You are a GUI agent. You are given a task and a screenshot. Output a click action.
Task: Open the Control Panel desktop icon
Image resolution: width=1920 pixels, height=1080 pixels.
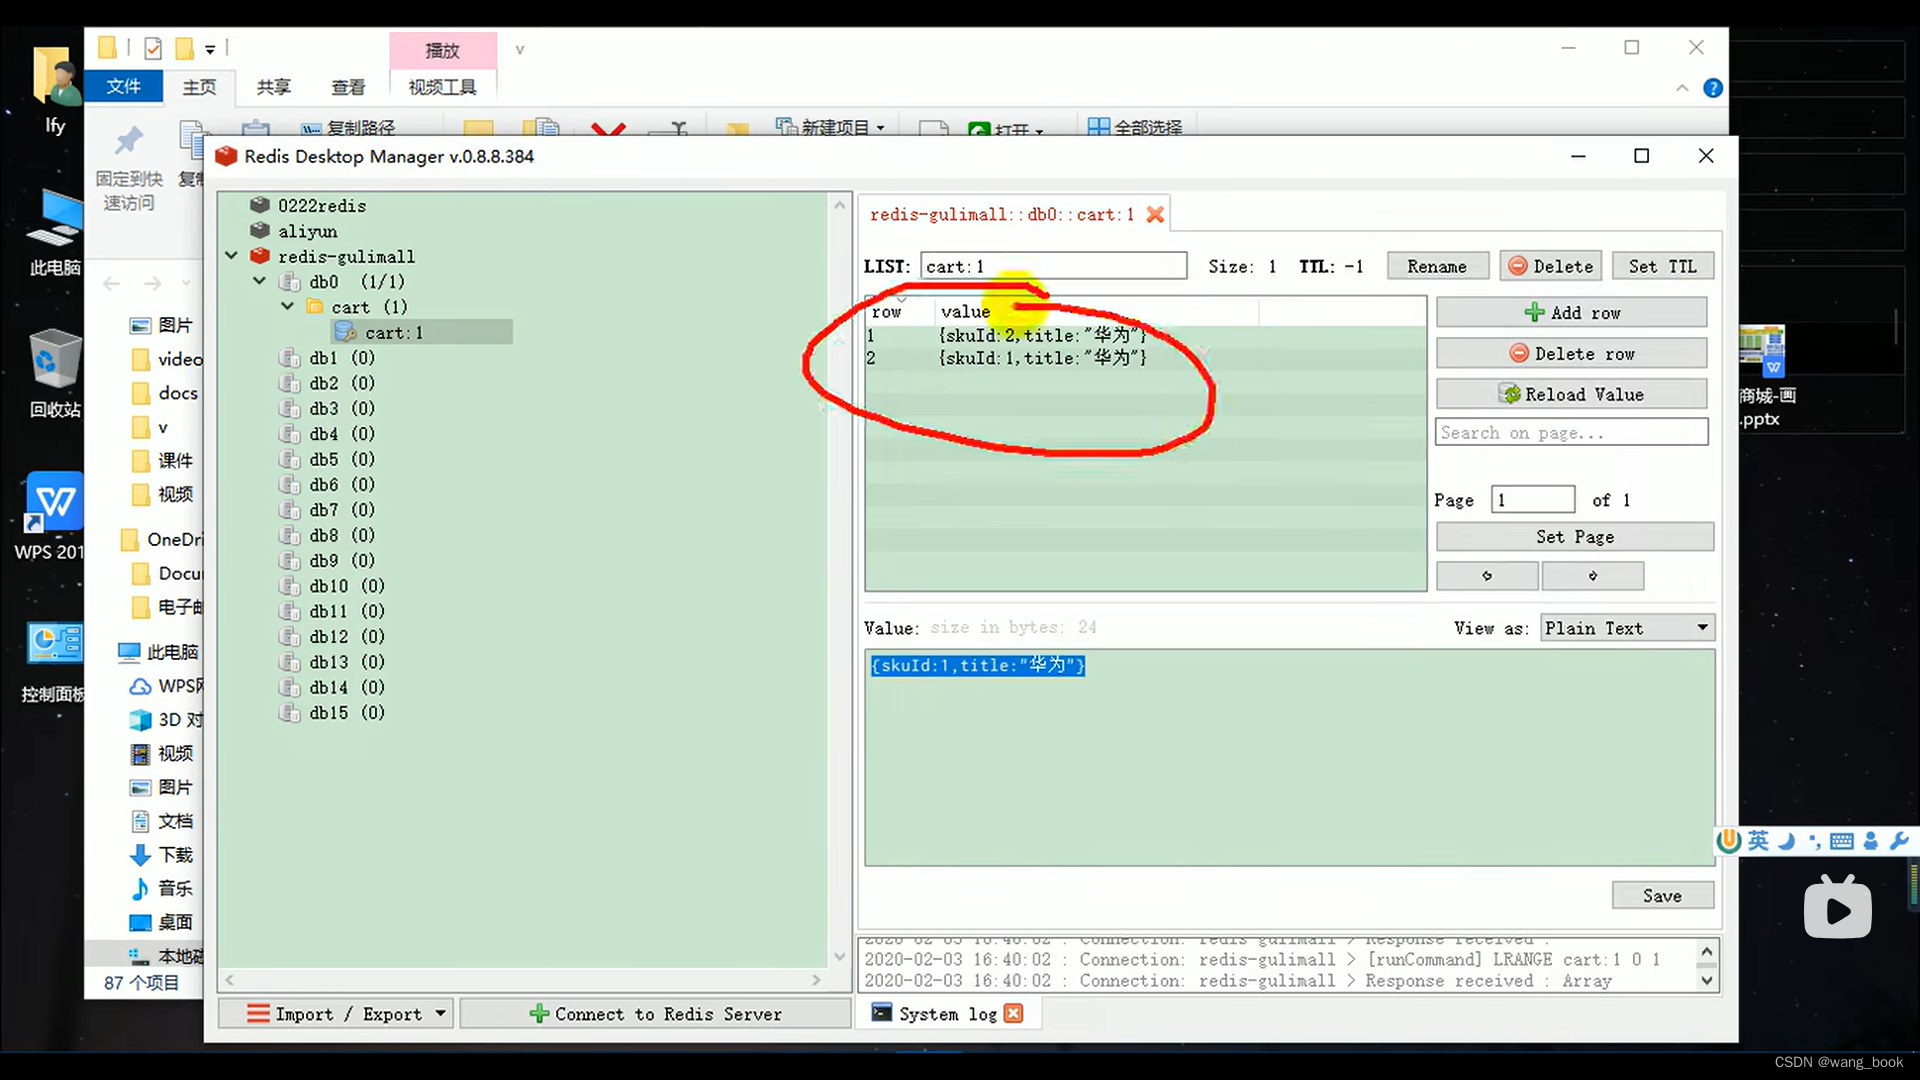point(52,660)
